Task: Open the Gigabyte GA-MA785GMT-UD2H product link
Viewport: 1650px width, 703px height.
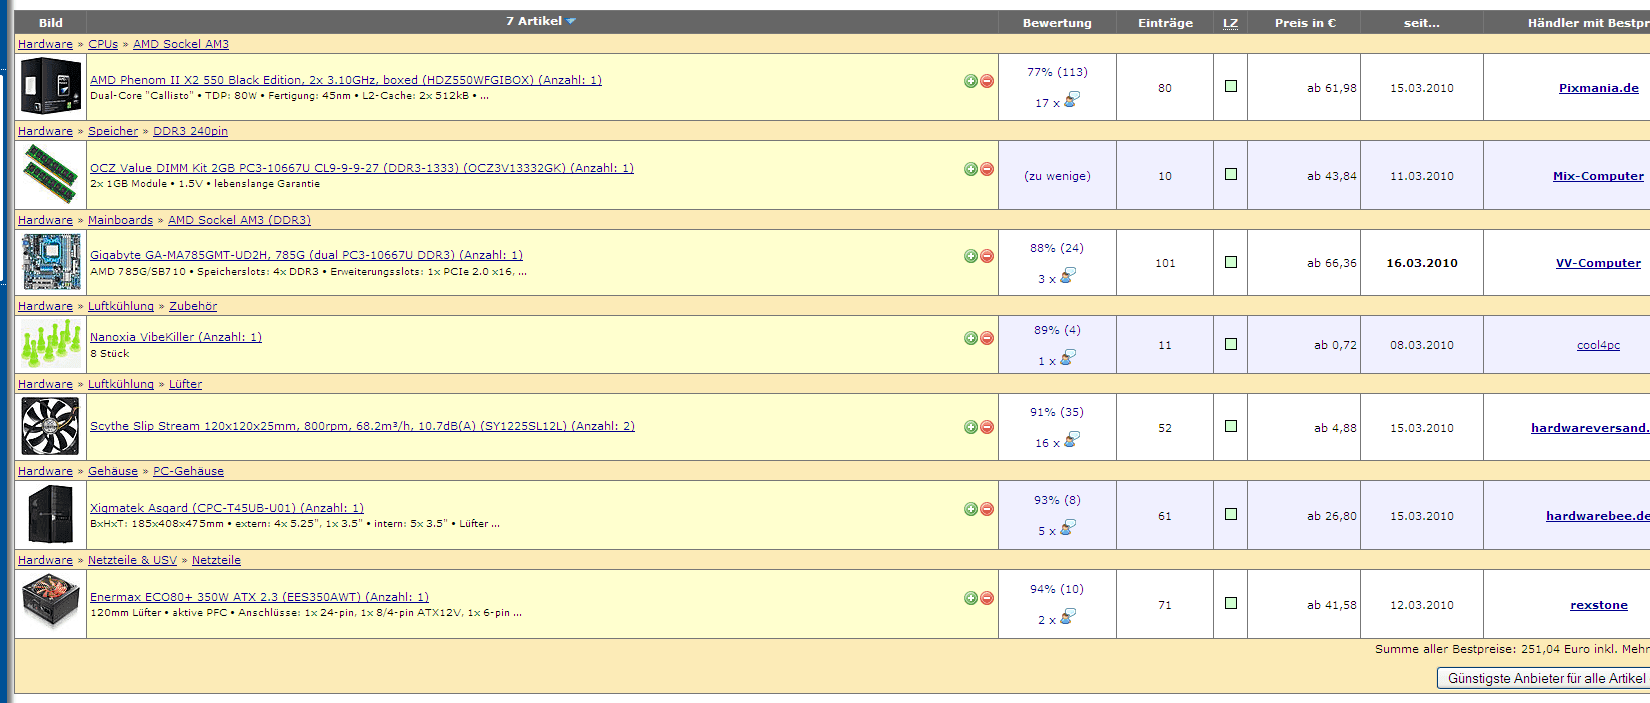Action: [306, 255]
